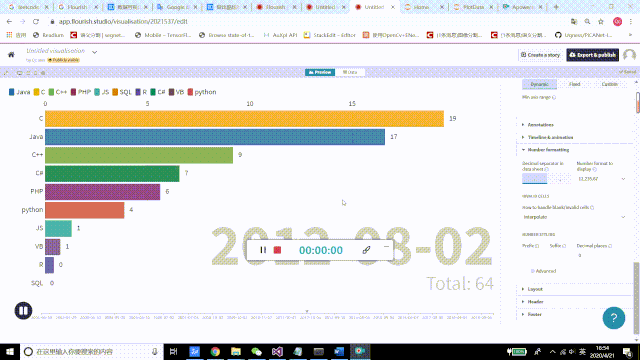Open the fullscreen preview arrow icon
640x360 pixels.
[x=6, y=73]
